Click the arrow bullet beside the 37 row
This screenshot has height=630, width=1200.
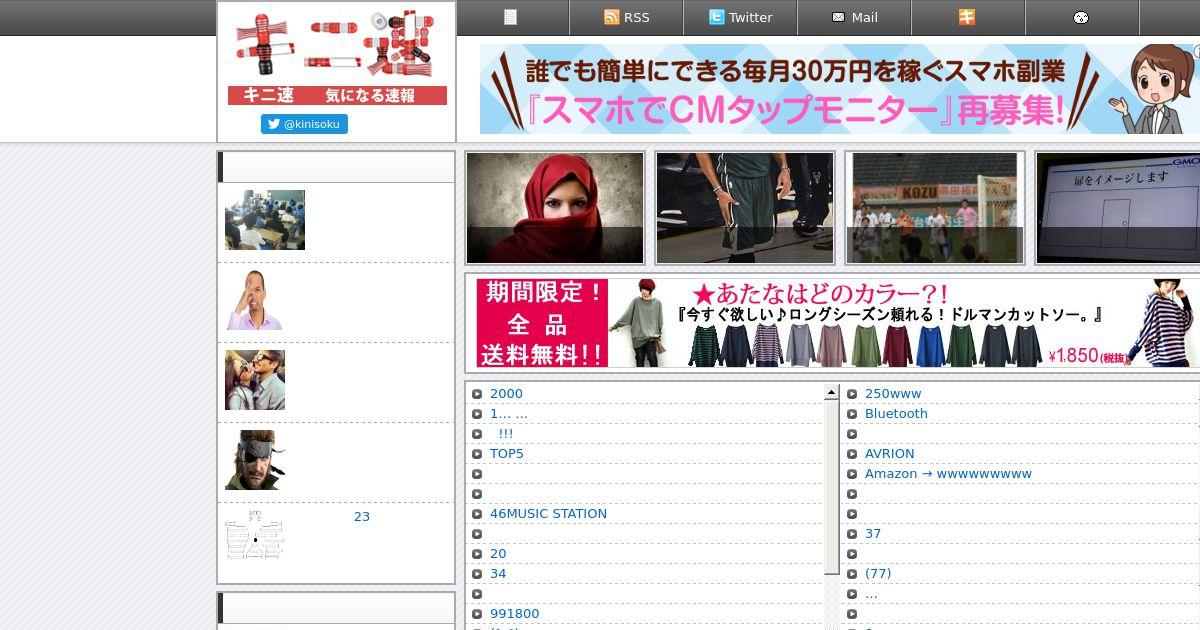tap(852, 534)
